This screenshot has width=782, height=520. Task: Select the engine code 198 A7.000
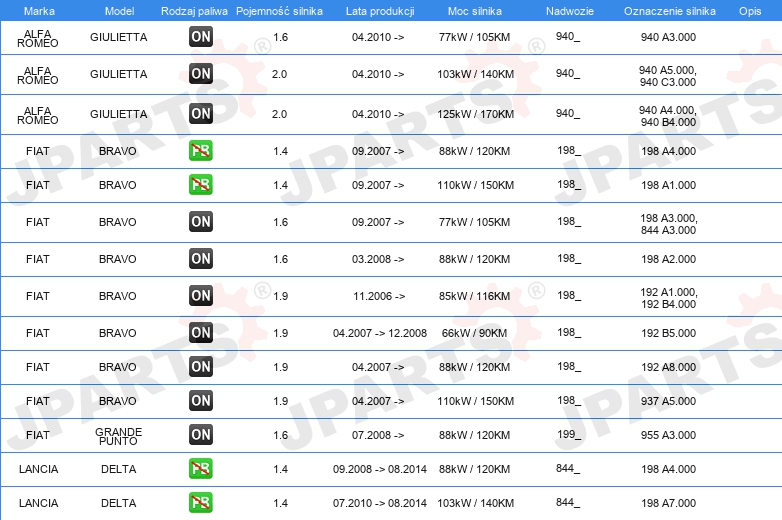coord(668,503)
